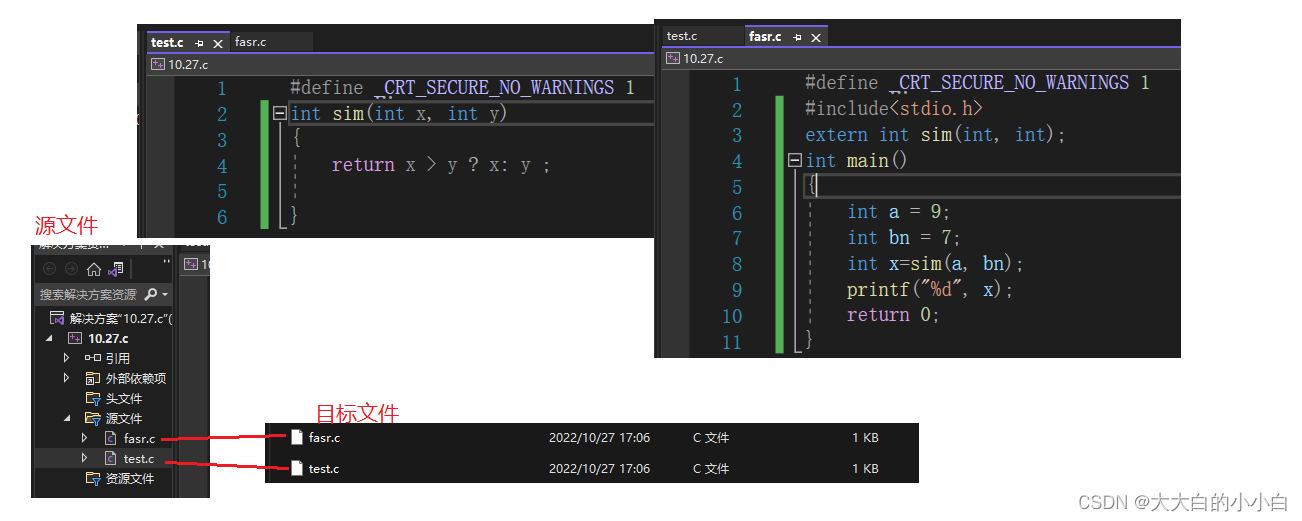Click the '#include<stdio.h>' line in fasr.c
The width and height of the screenshot is (1302, 521).
click(x=894, y=108)
